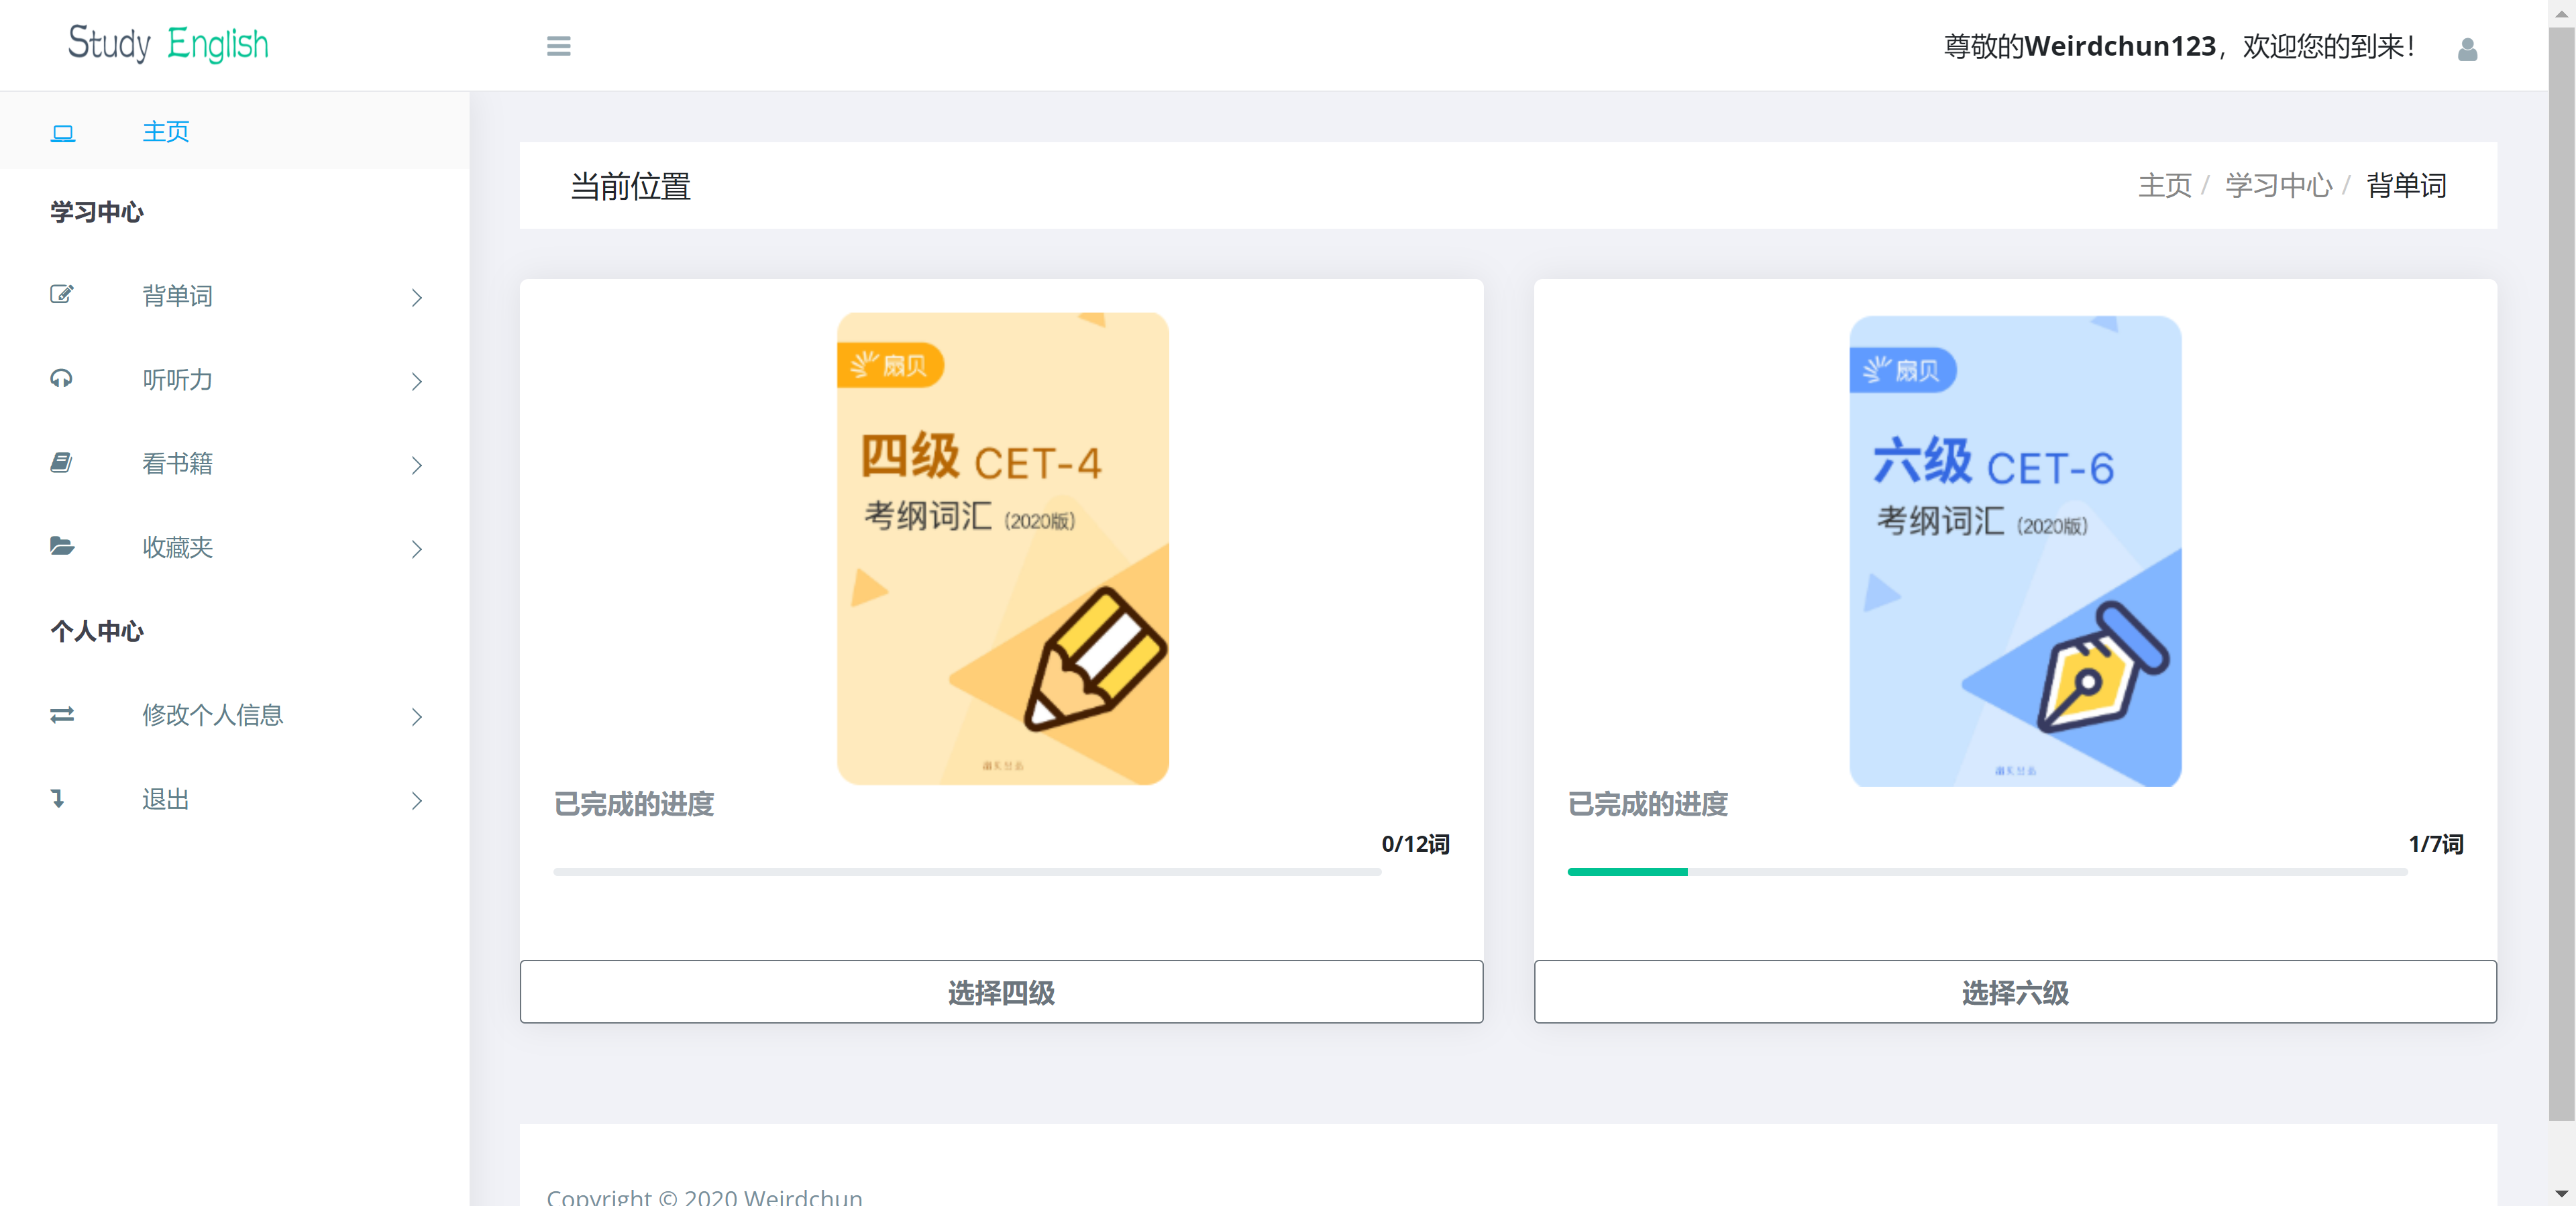Click the edit pencil icon for 背单词
Screen dimensions: 2576x1206
click(x=62, y=294)
